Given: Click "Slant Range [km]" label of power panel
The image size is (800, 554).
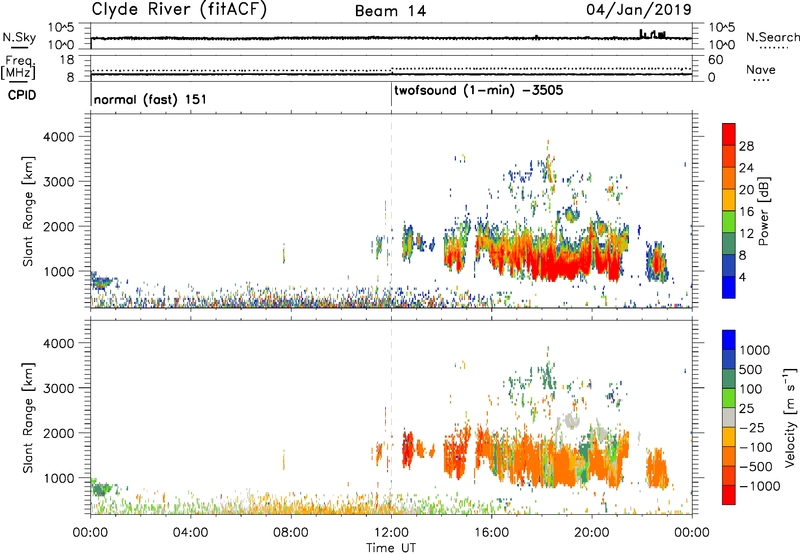Looking at the screenshot, I should 28,211.
